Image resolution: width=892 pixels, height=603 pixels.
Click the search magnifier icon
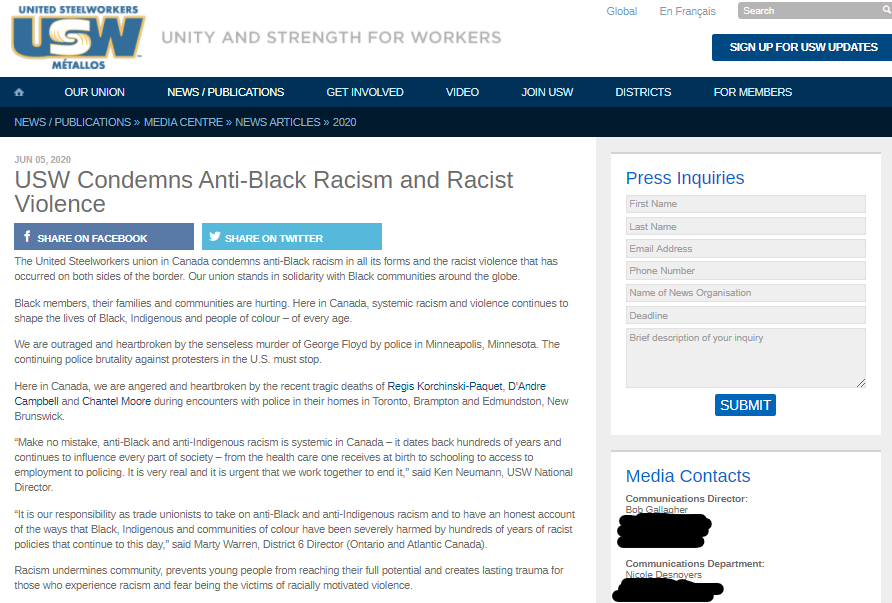coord(886,10)
